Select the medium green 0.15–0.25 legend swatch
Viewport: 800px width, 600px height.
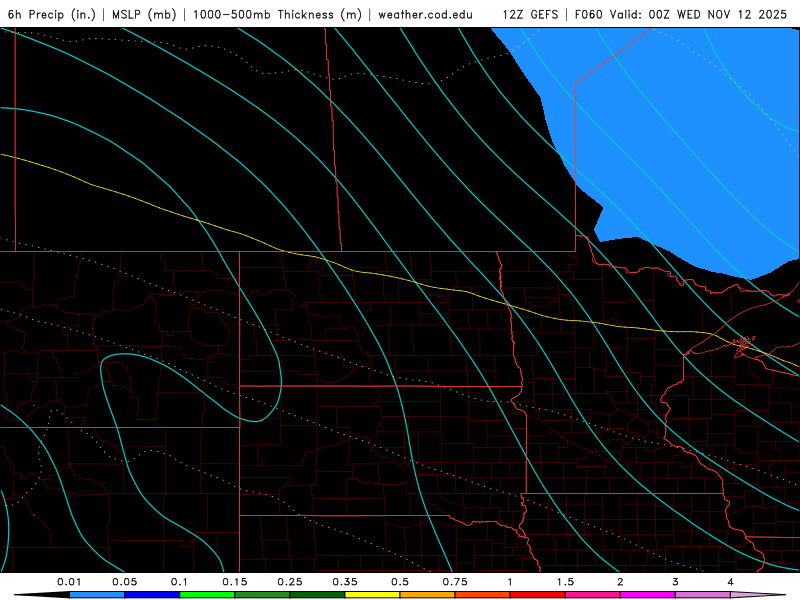point(262,595)
